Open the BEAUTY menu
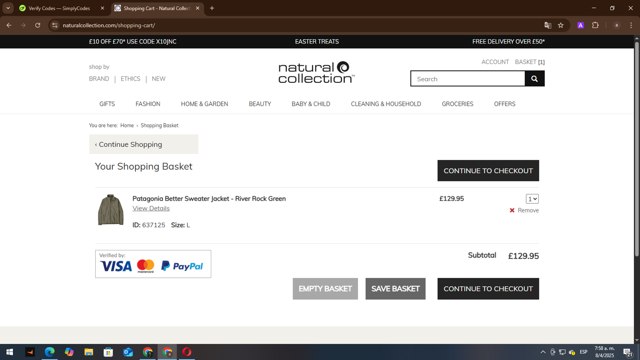 [x=260, y=104]
